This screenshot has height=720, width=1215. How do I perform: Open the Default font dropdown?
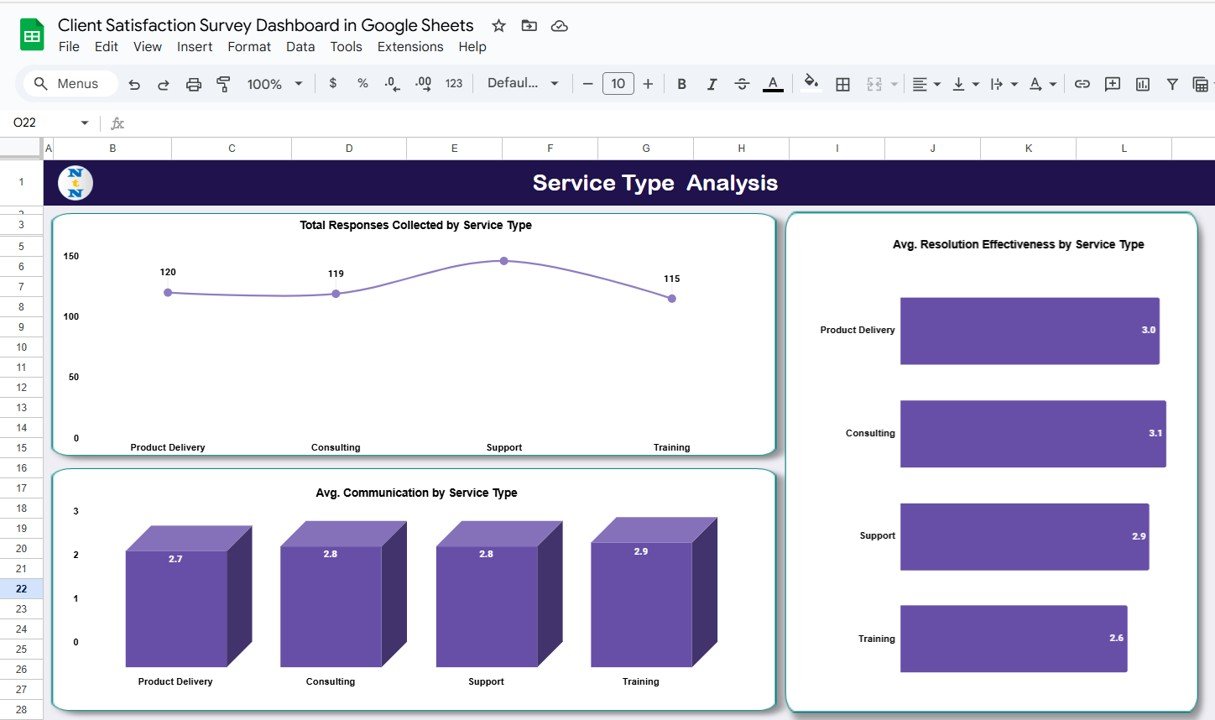click(523, 84)
